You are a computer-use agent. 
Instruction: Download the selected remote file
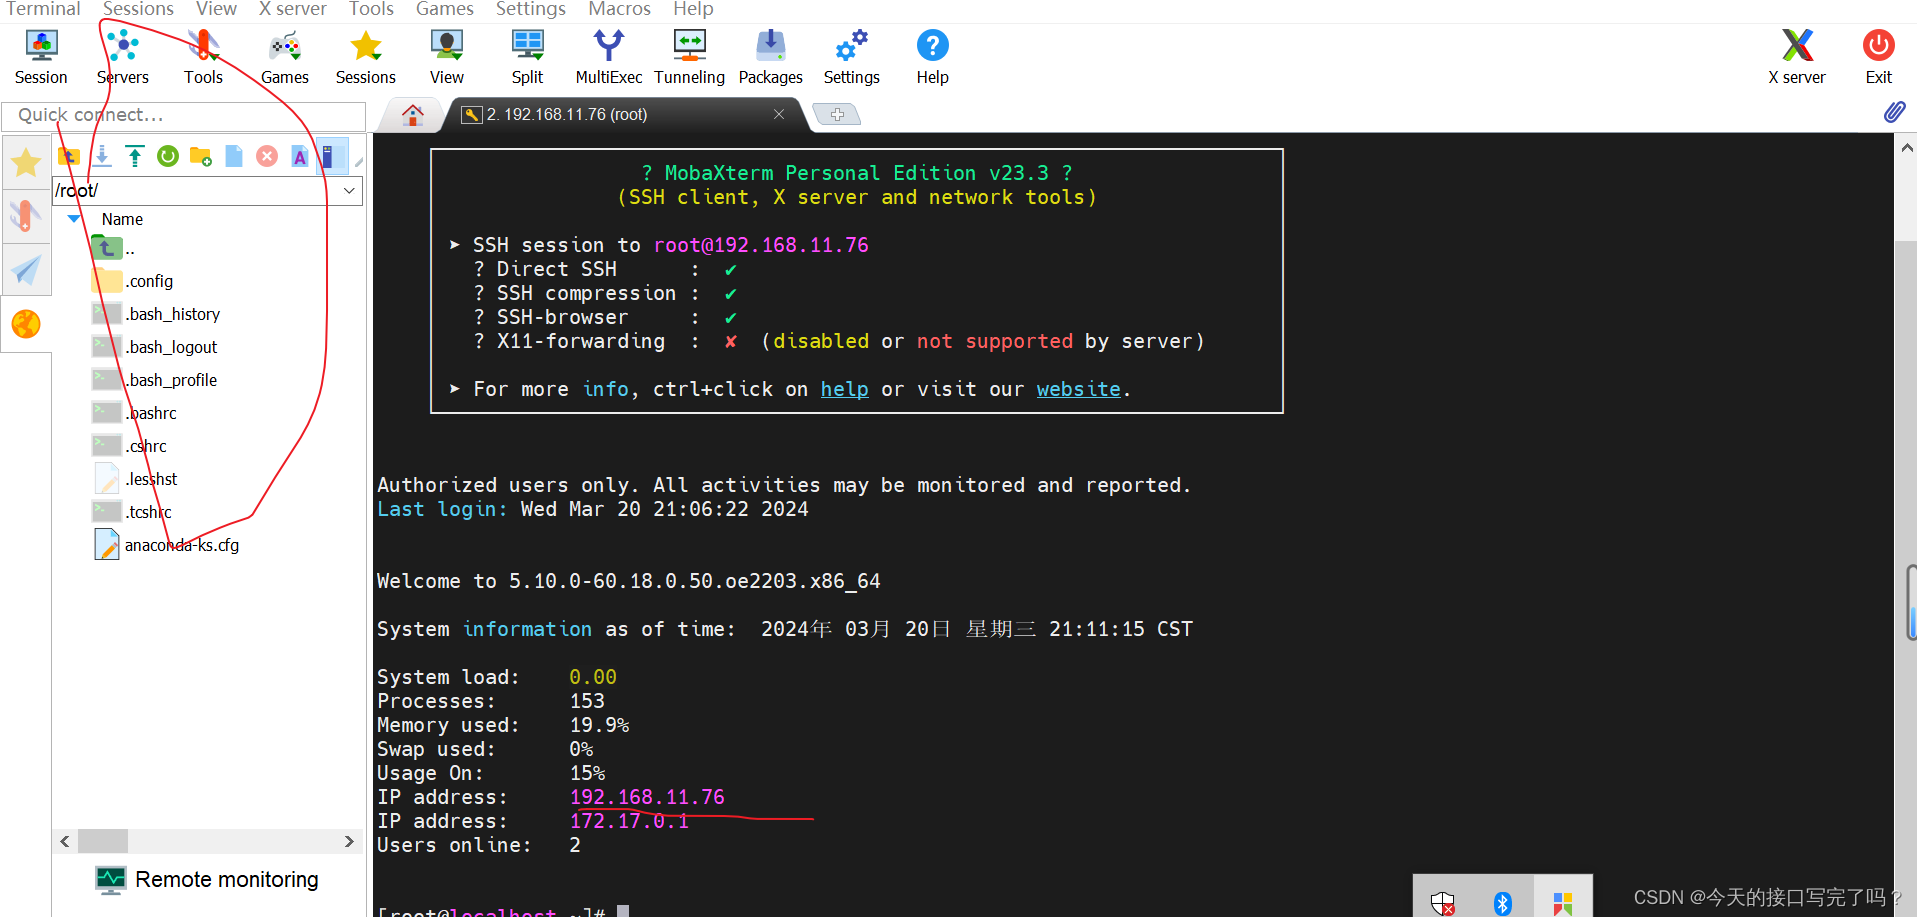click(102, 156)
